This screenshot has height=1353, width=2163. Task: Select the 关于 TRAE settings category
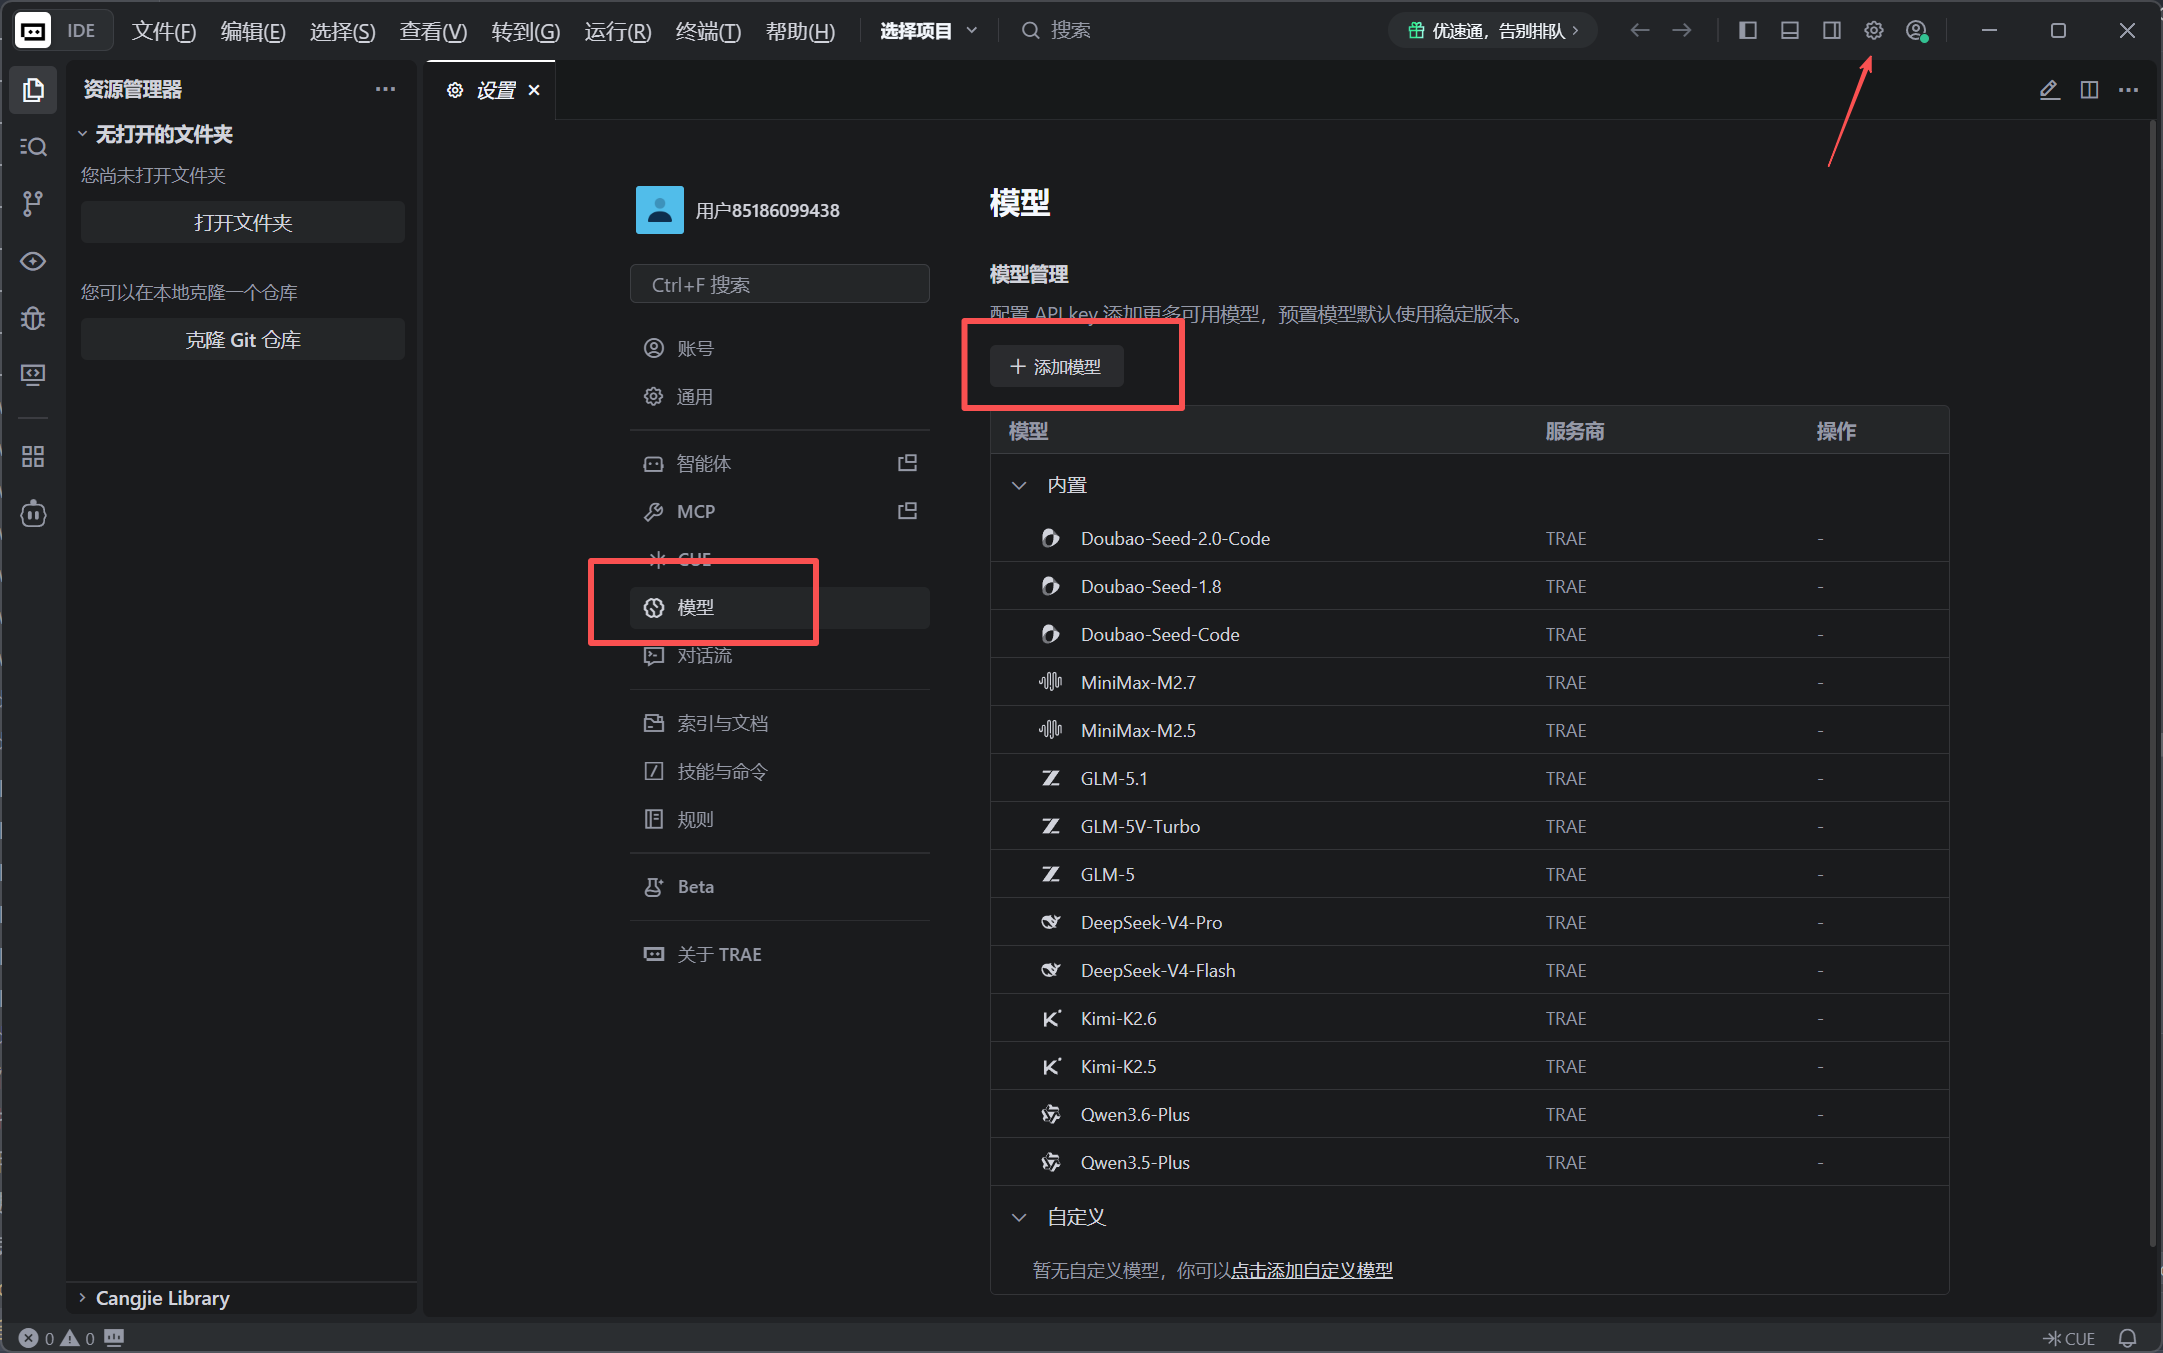tap(779, 954)
